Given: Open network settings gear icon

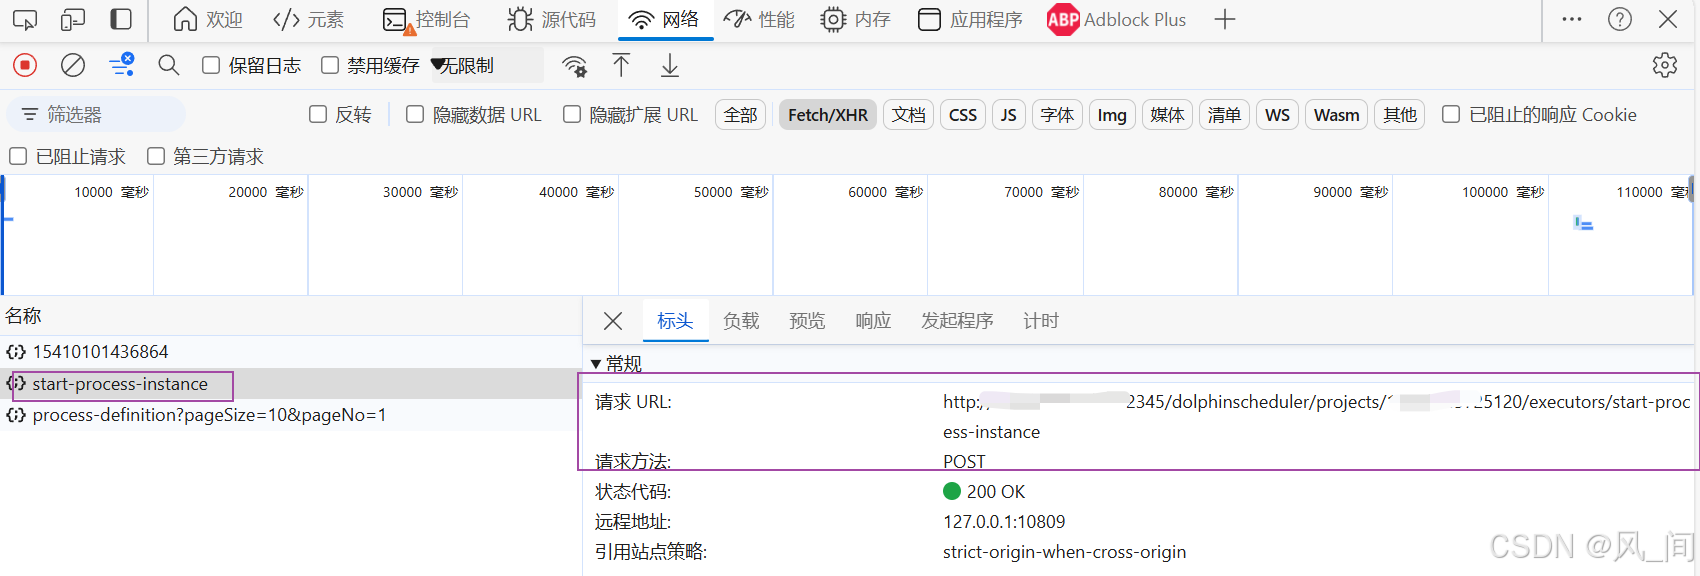Looking at the screenshot, I should 1664,66.
